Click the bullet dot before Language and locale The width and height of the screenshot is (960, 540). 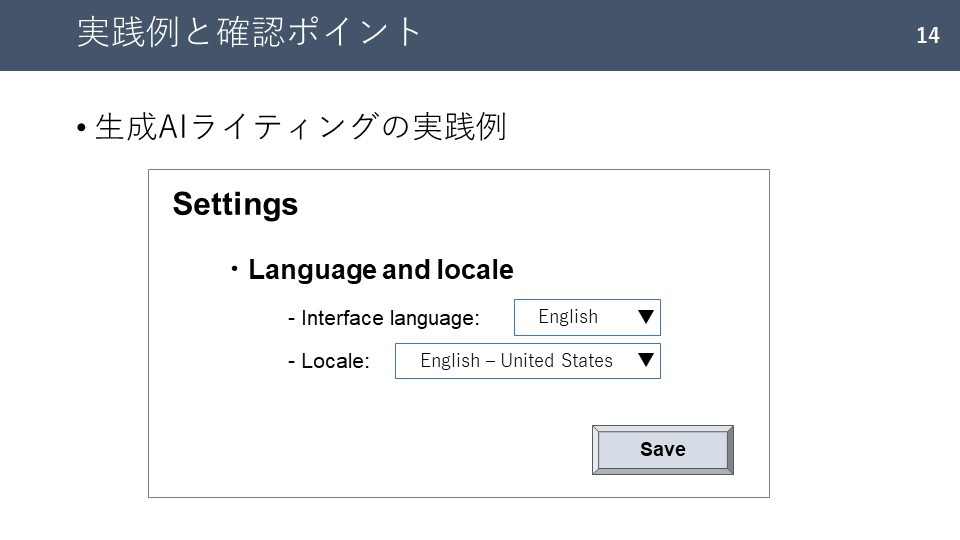(234, 269)
